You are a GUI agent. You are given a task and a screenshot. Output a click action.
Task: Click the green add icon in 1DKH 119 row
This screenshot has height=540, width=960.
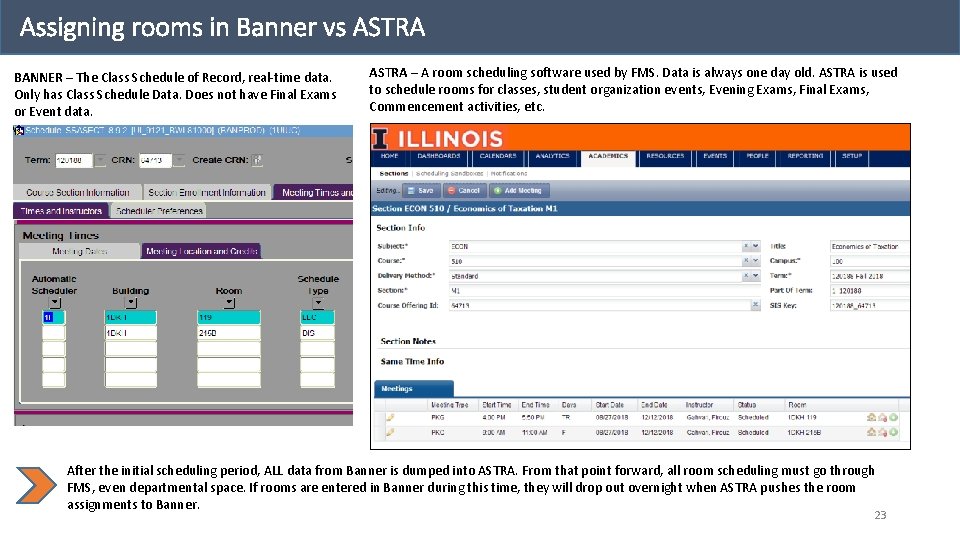pyautogui.click(x=893, y=418)
